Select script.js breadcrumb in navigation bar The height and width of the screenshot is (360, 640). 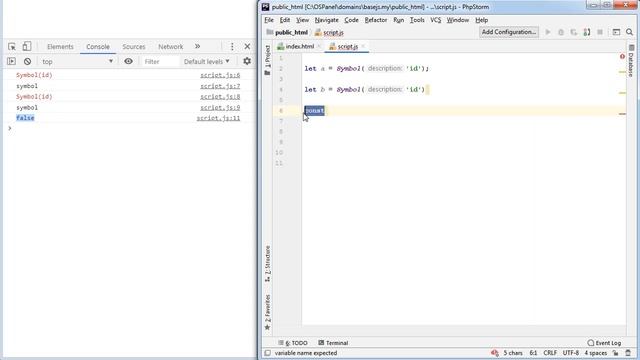click(329, 32)
